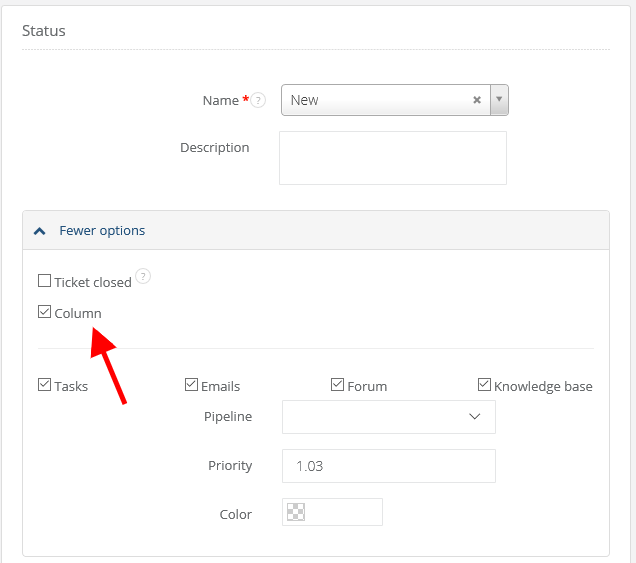Uncheck the Column checkbox
Viewport: 636px width, 563px height.
(x=44, y=312)
